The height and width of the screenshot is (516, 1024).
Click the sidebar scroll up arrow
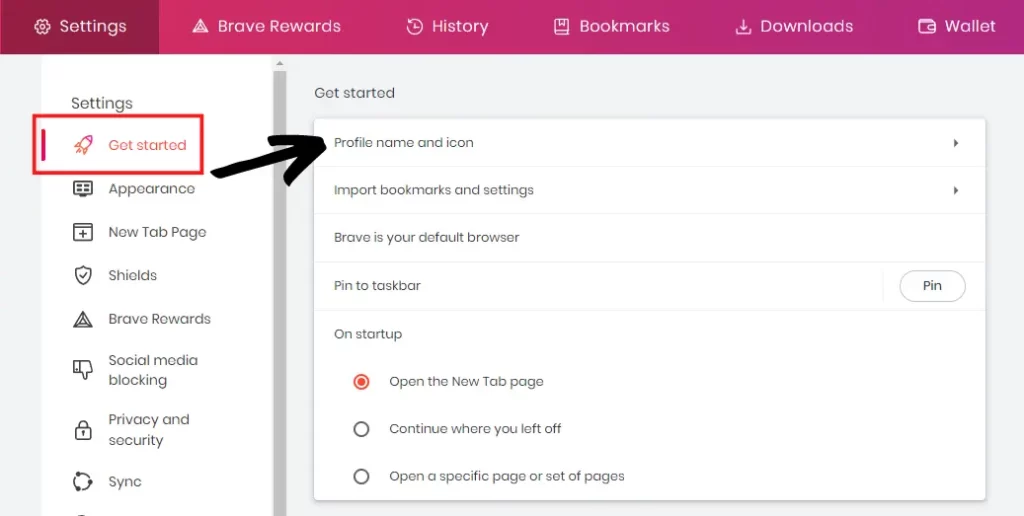pos(280,63)
